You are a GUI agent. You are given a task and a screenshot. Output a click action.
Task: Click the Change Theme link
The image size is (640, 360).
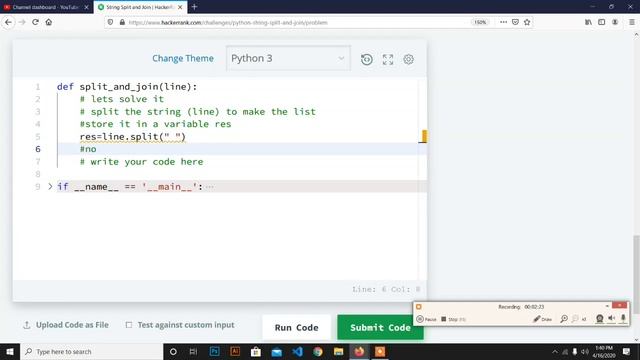tap(183, 58)
